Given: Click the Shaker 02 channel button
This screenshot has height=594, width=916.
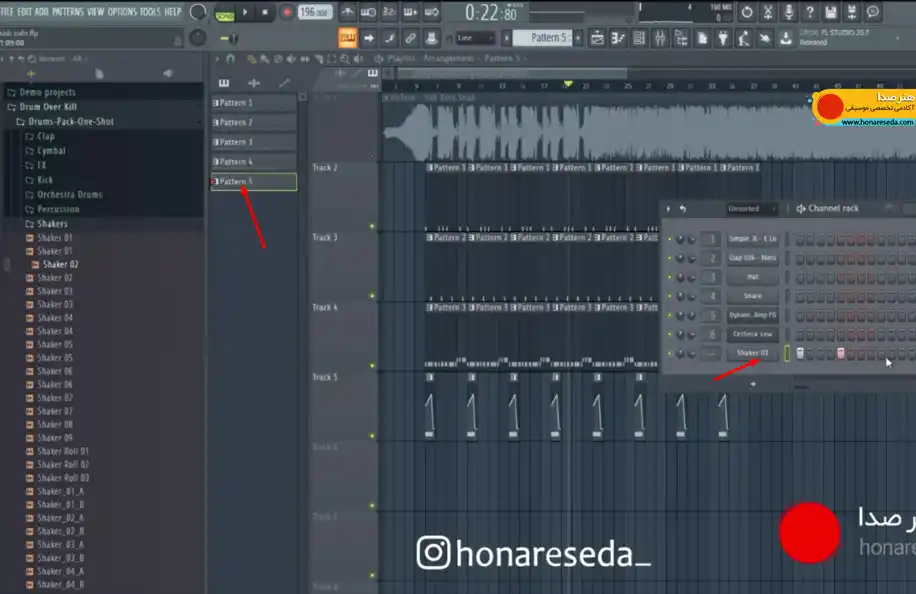Looking at the screenshot, I should [x=752, y=353].
